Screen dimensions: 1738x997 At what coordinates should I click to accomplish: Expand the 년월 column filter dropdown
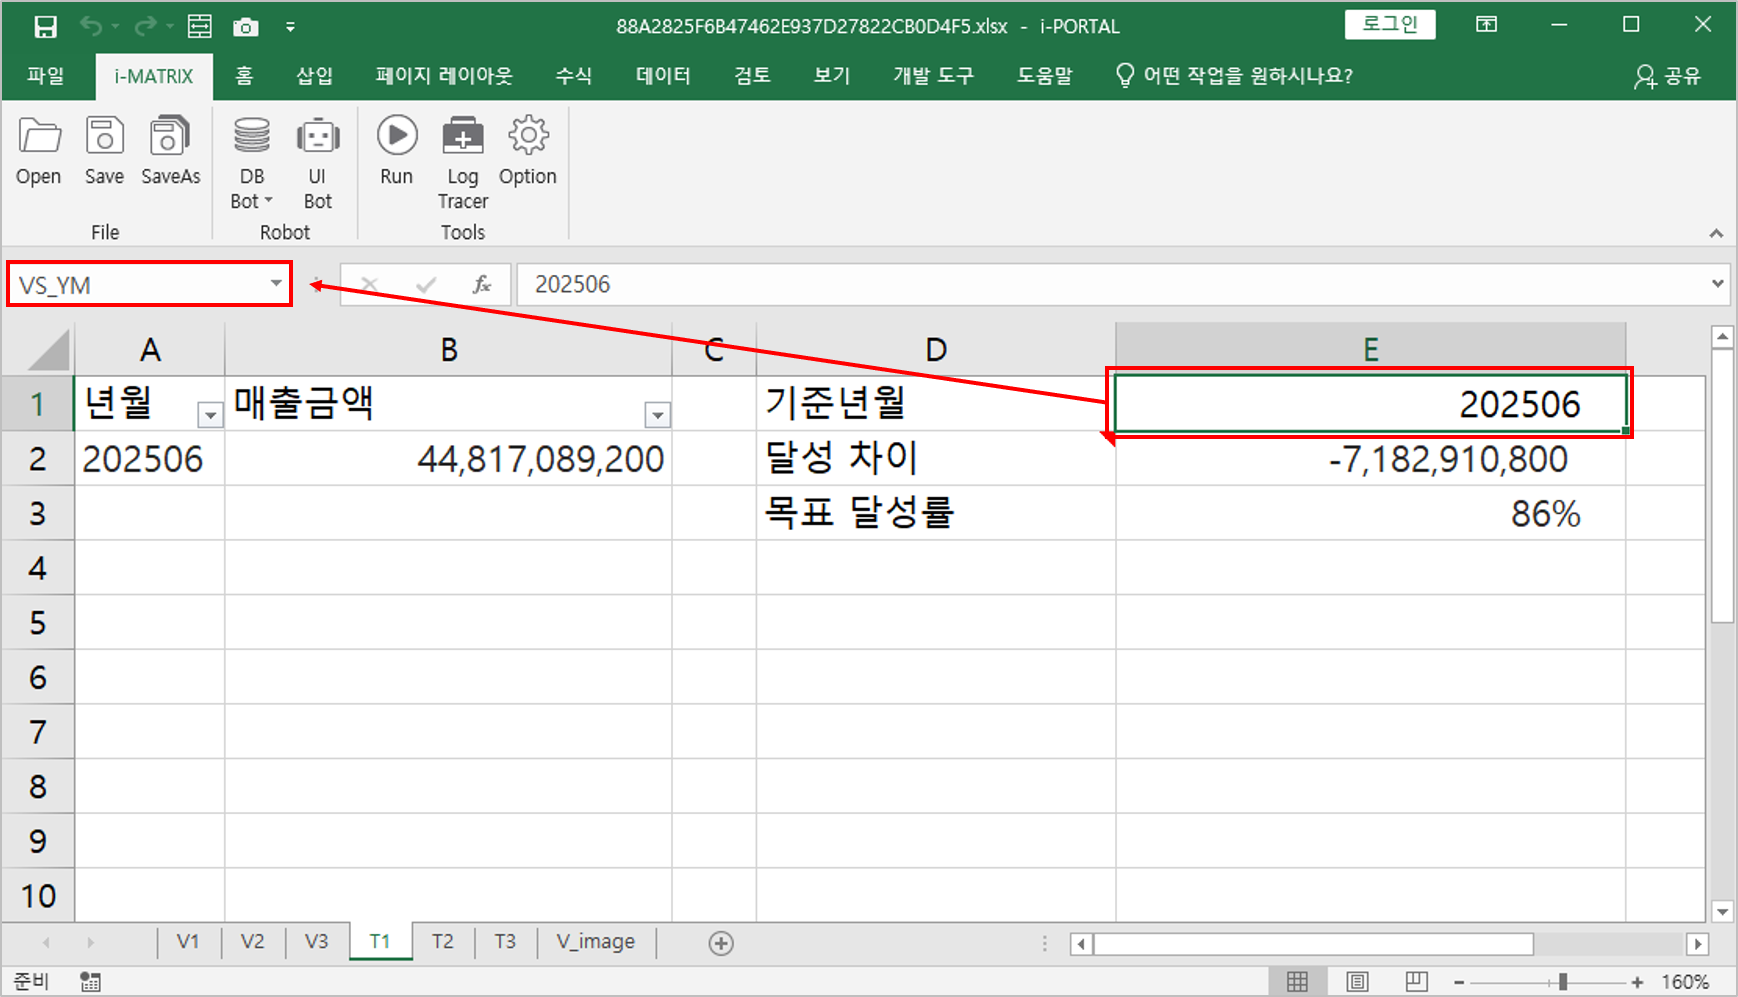(210, 415)
